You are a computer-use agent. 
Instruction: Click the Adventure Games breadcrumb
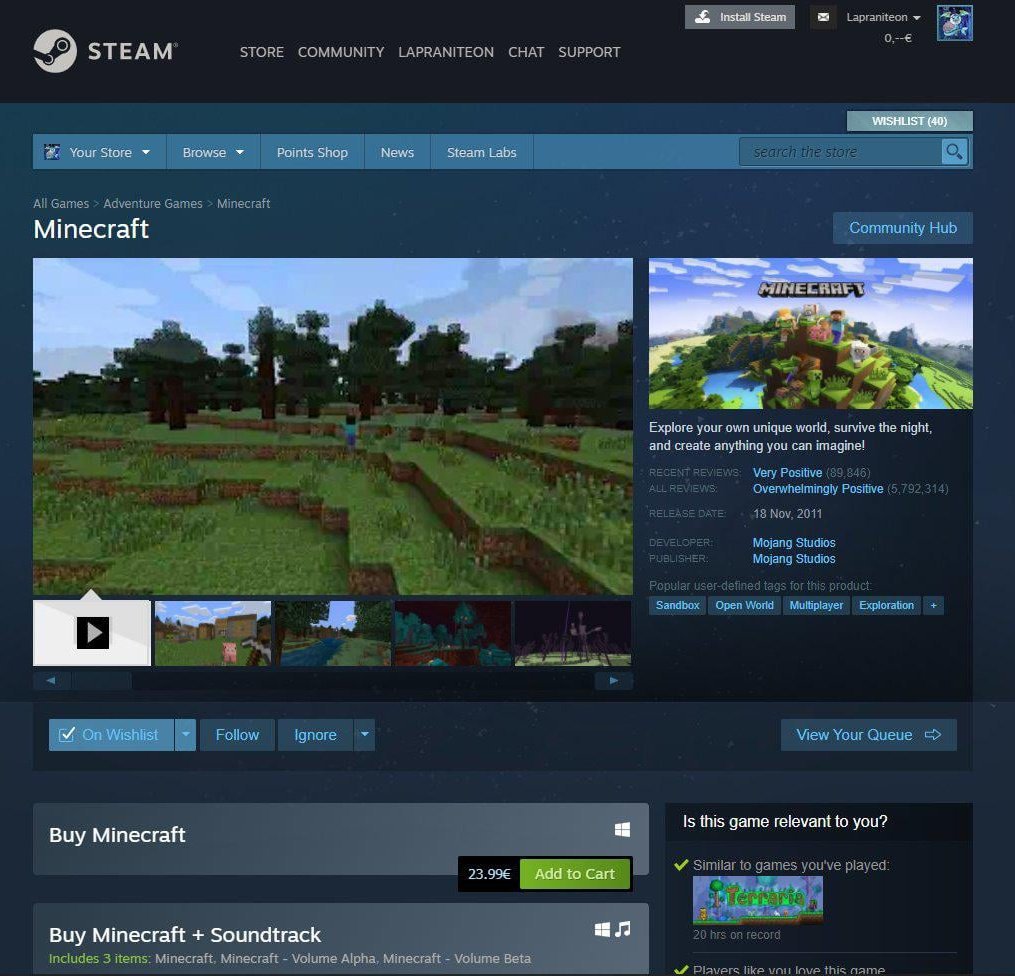click(x=153, y=203)
